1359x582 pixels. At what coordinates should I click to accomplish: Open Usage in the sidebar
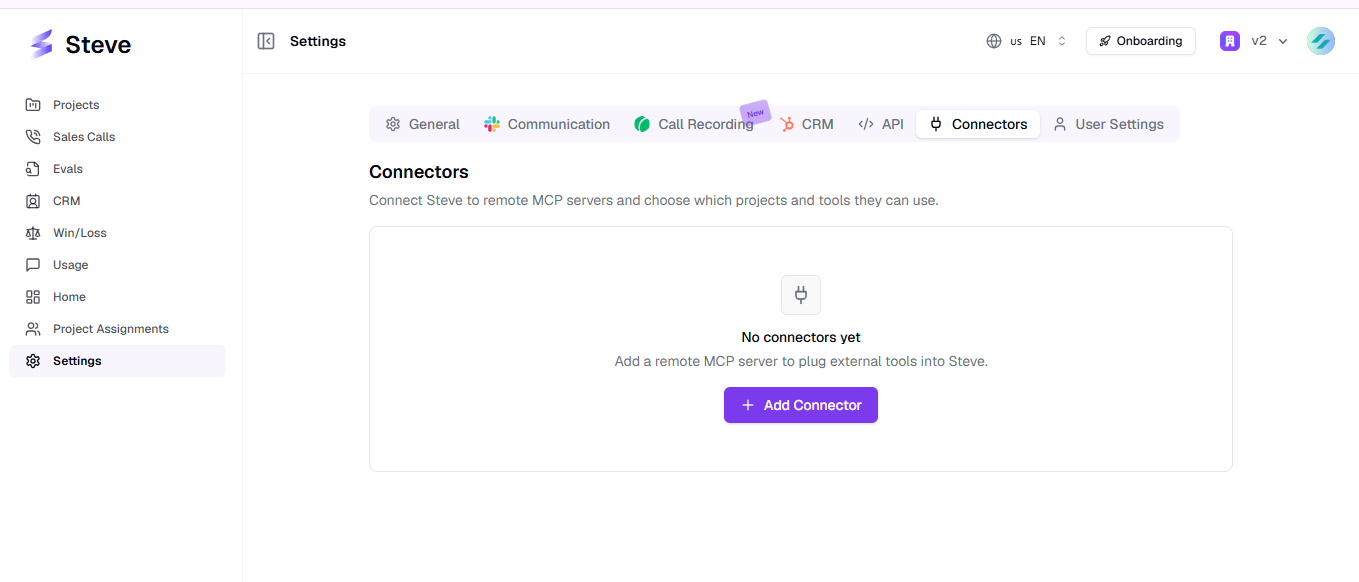(117, 265)
